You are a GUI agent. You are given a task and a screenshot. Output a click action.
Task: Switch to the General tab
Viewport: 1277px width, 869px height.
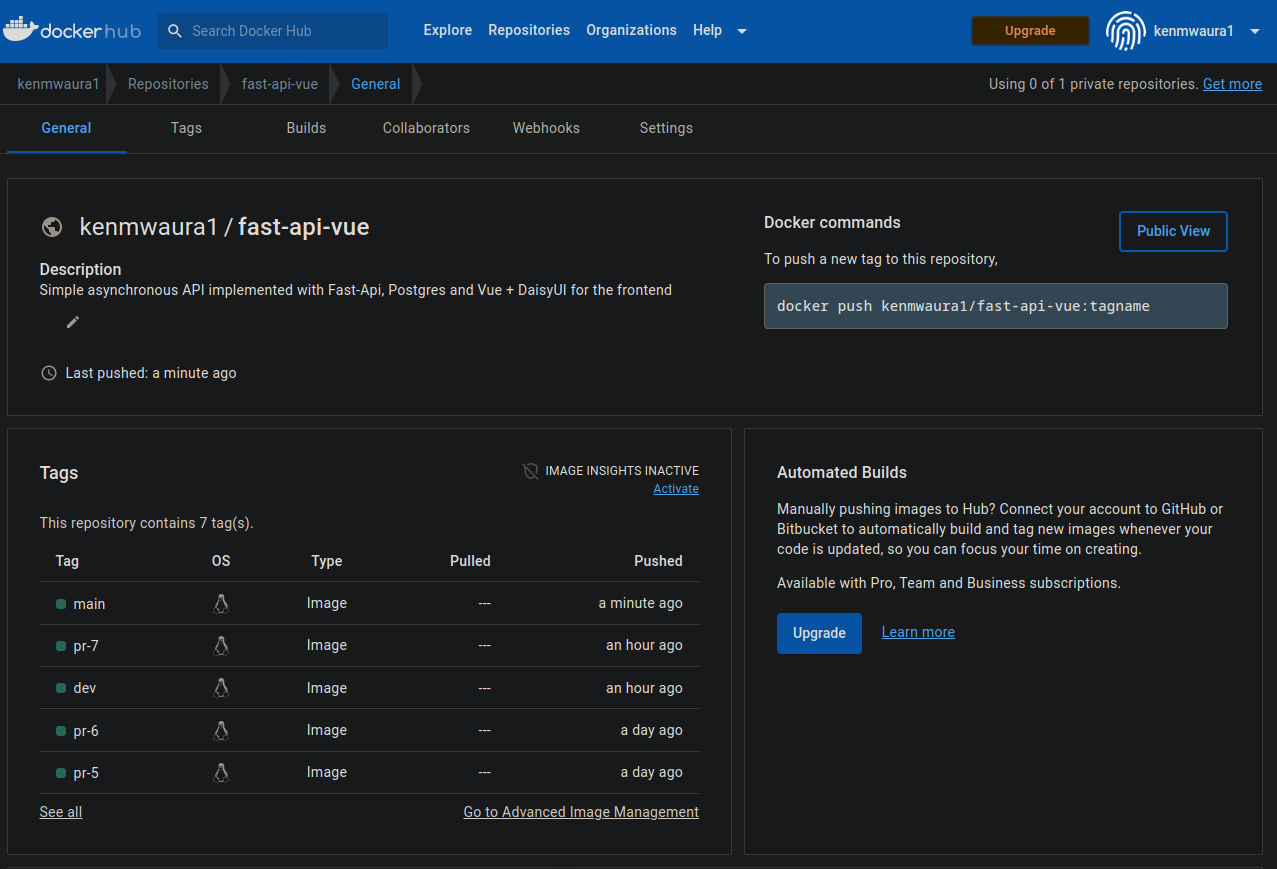67,128
